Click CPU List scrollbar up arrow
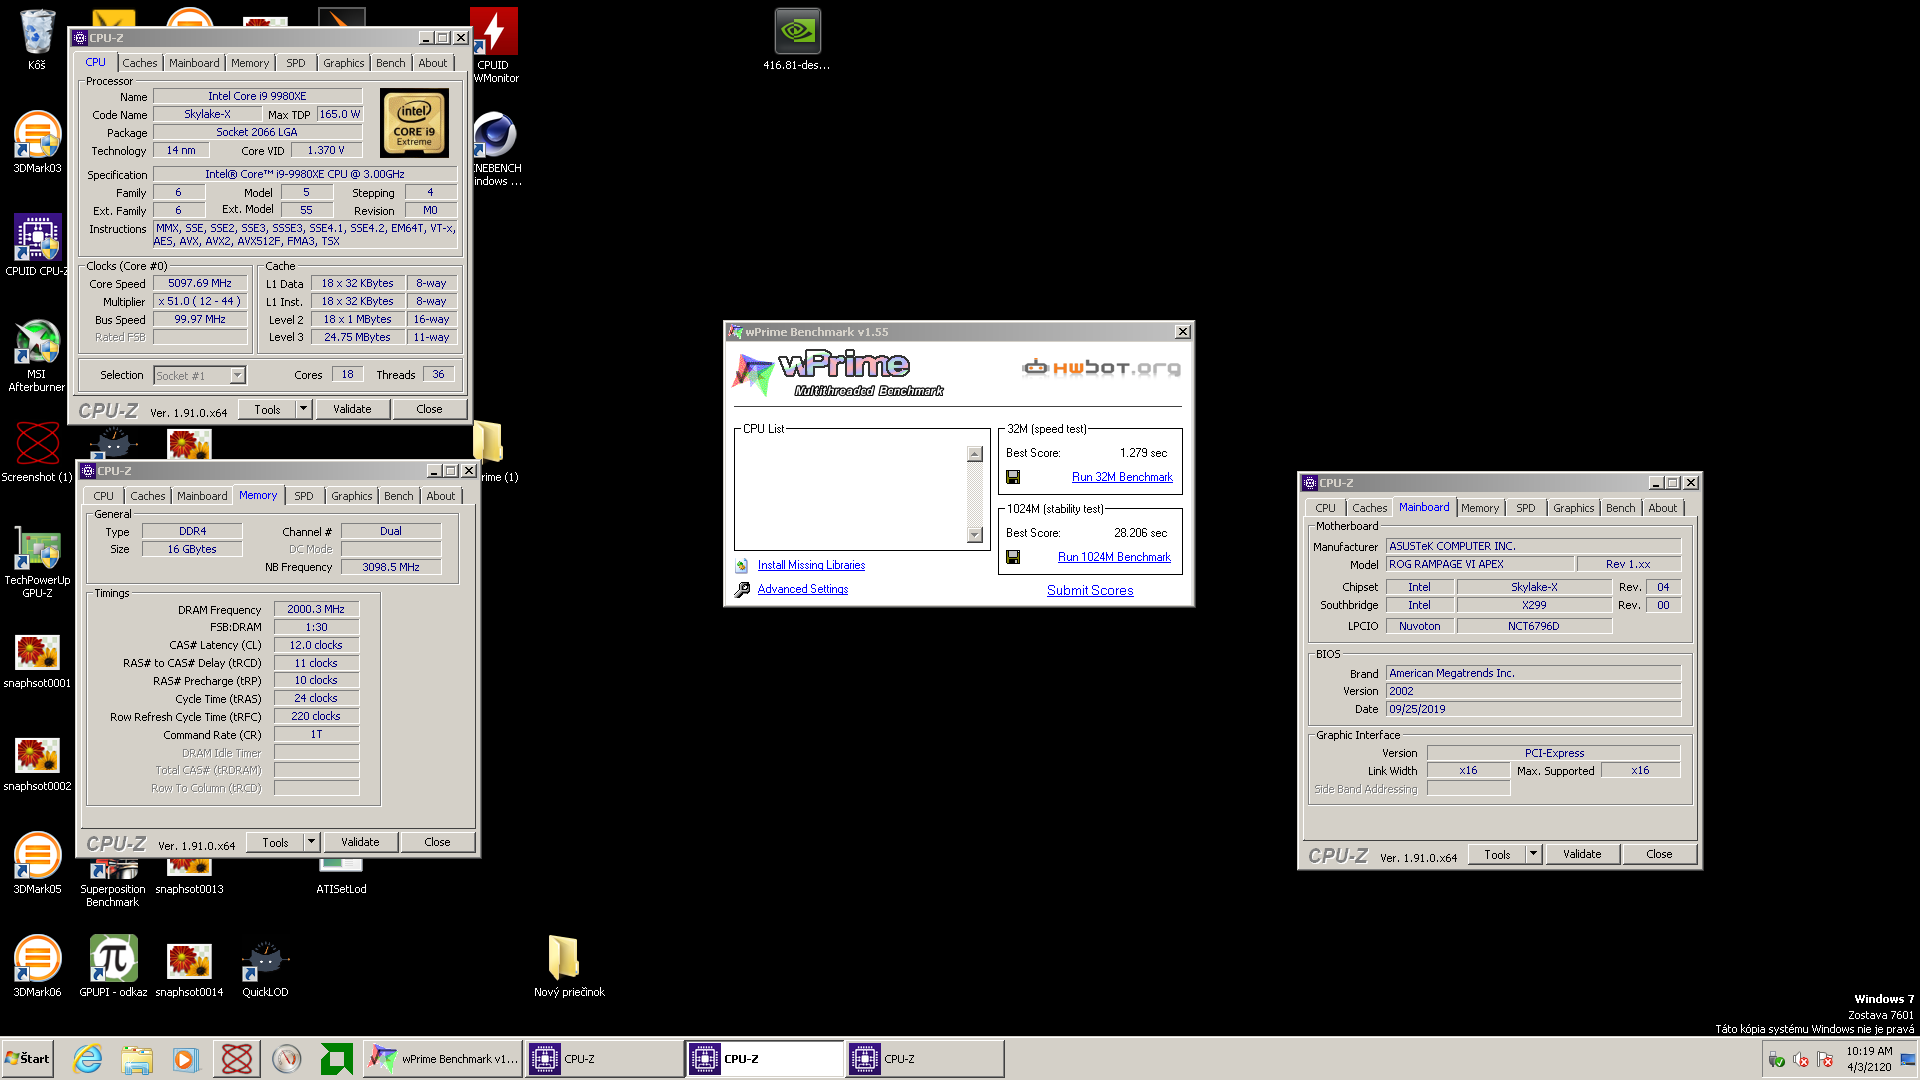This screenshot has height=1080, width=1920. [975, 454]
